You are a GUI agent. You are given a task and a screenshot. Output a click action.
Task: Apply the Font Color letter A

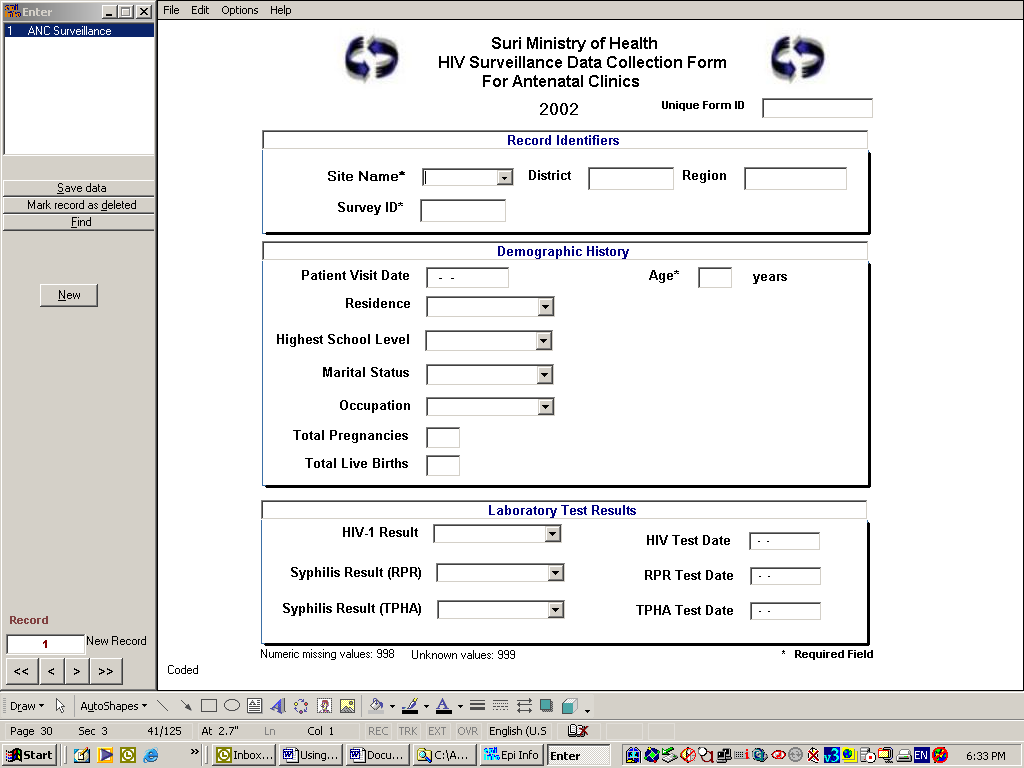tap(443, 705)
